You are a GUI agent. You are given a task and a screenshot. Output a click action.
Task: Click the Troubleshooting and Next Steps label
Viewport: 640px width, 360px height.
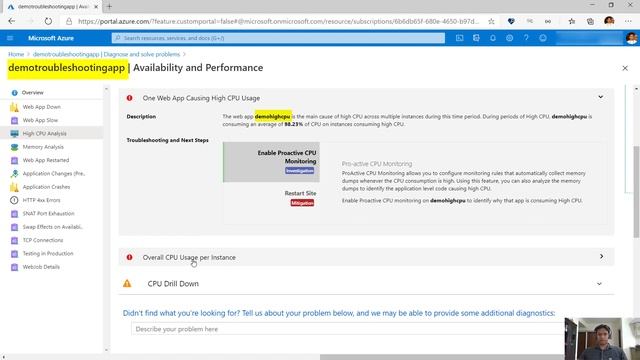[167, 140]
